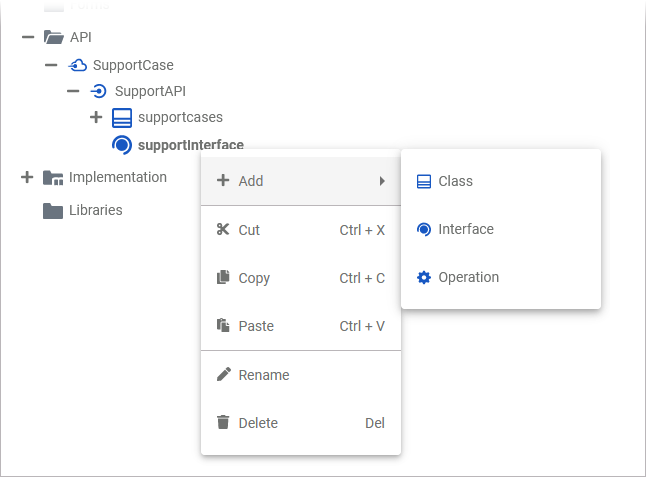Screen dimensions: 646x477
Task: Click the SupportAPI interface icon
Action: [99, 91]
